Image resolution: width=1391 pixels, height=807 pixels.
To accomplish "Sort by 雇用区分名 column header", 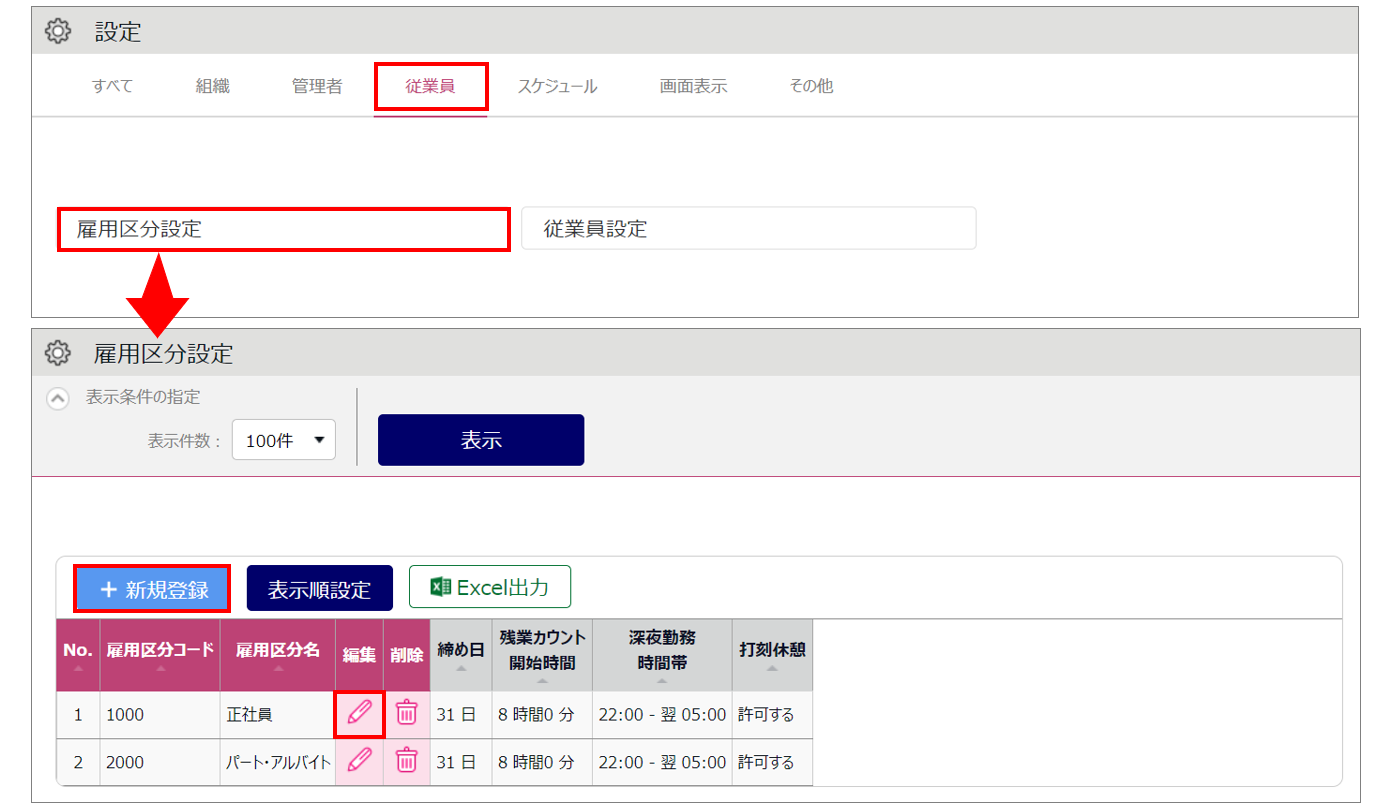I will point(277,655).
